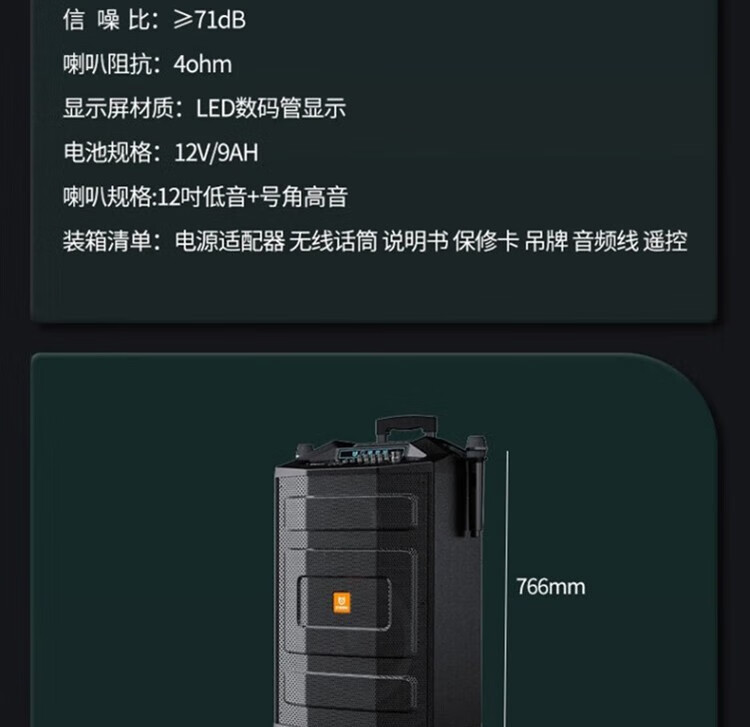
Task: Click the 显示屏材质 LED数码管显示 line
Action: click(204, 108)
